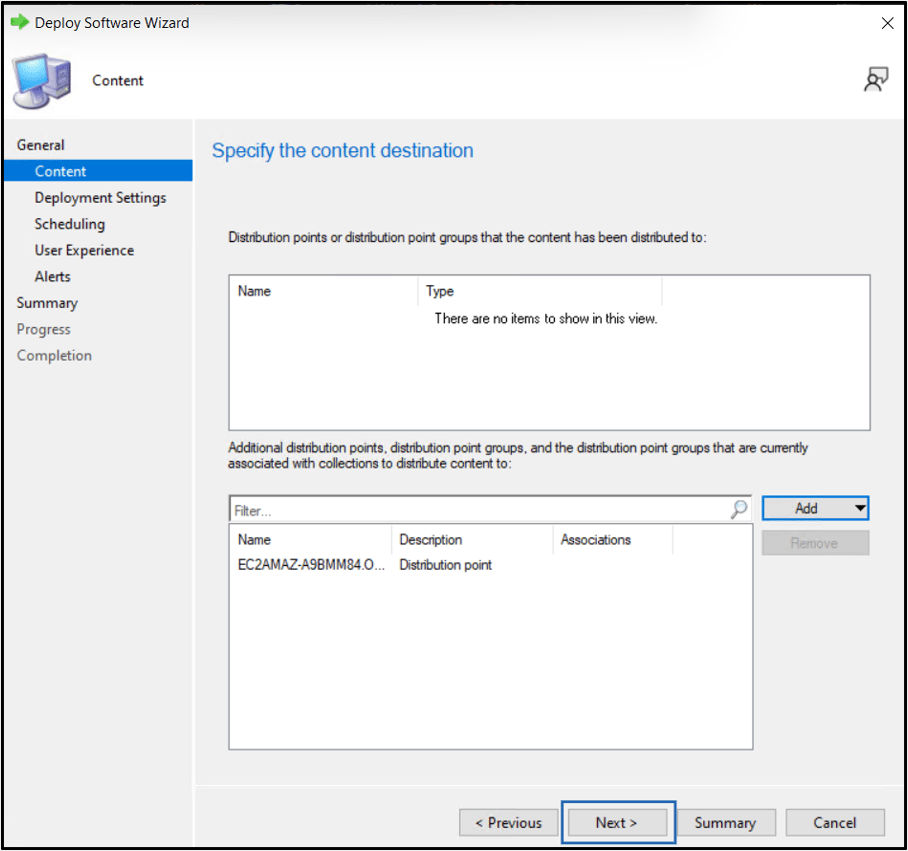Click the computer Content header icon
This screenshot has height=851, width=908.
tap(42, 80)
